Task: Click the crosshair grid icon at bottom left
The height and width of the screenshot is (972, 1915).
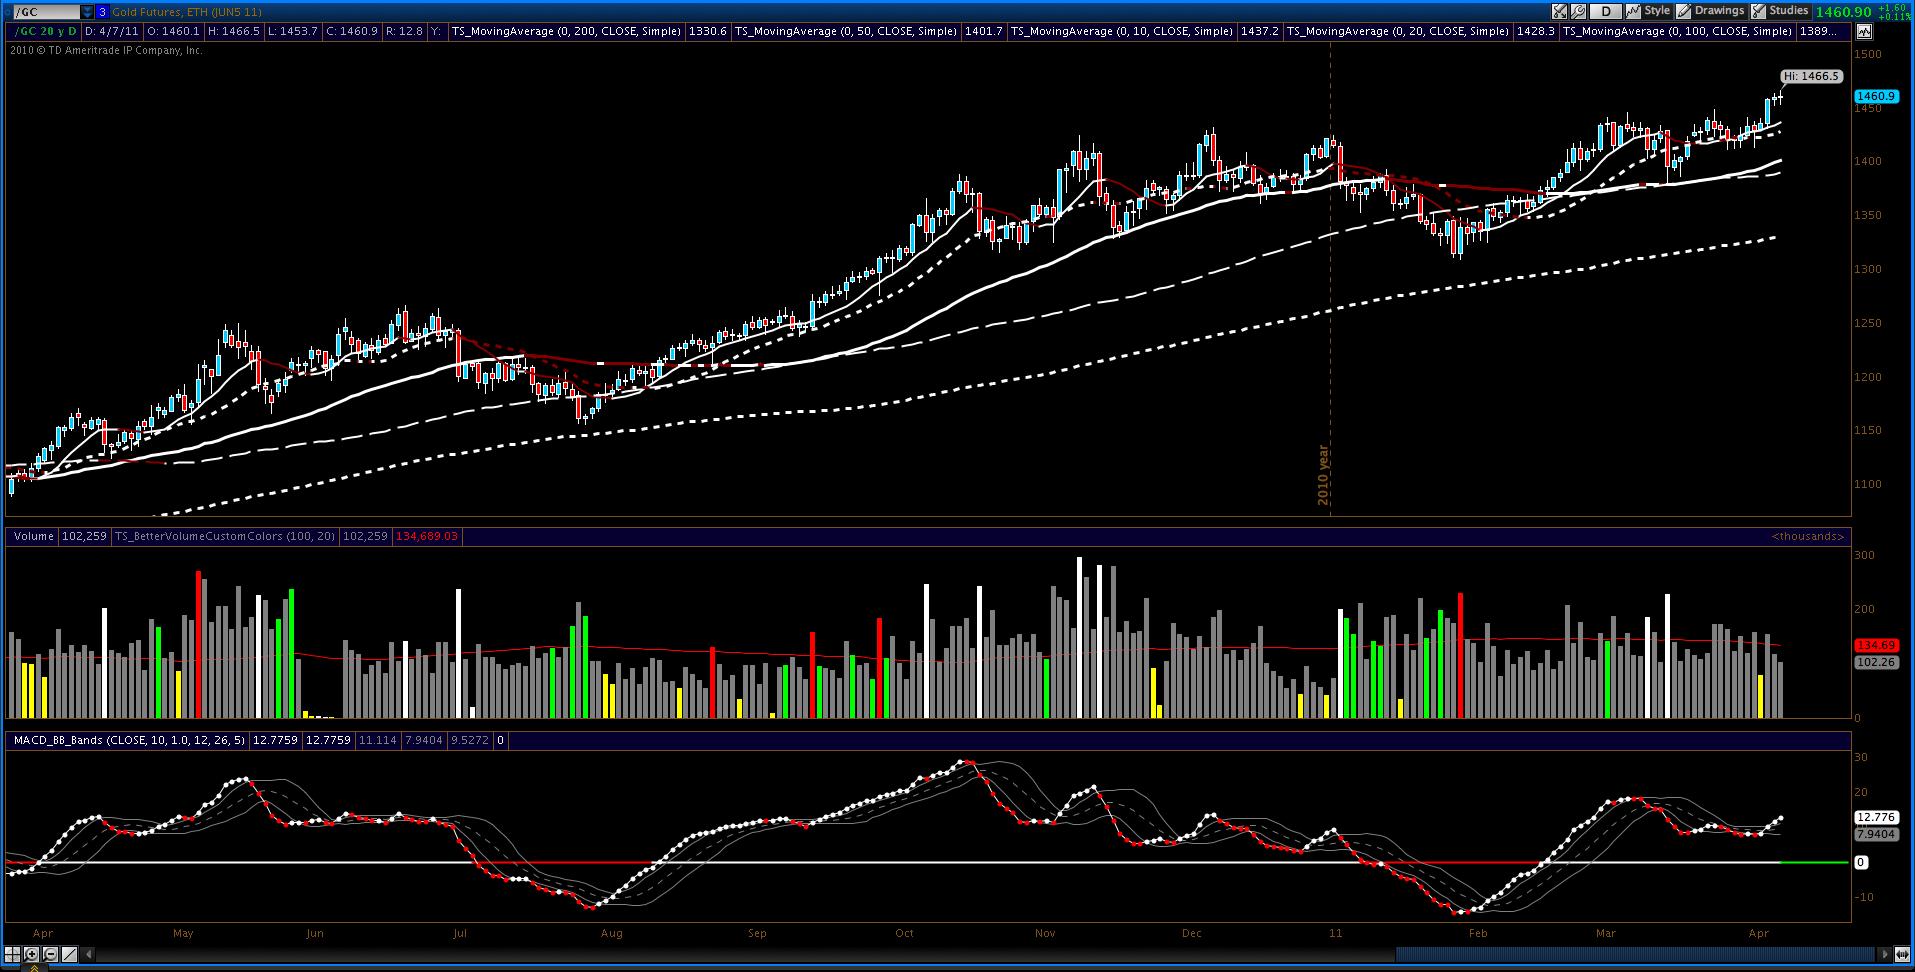Action: click(14, 954)
